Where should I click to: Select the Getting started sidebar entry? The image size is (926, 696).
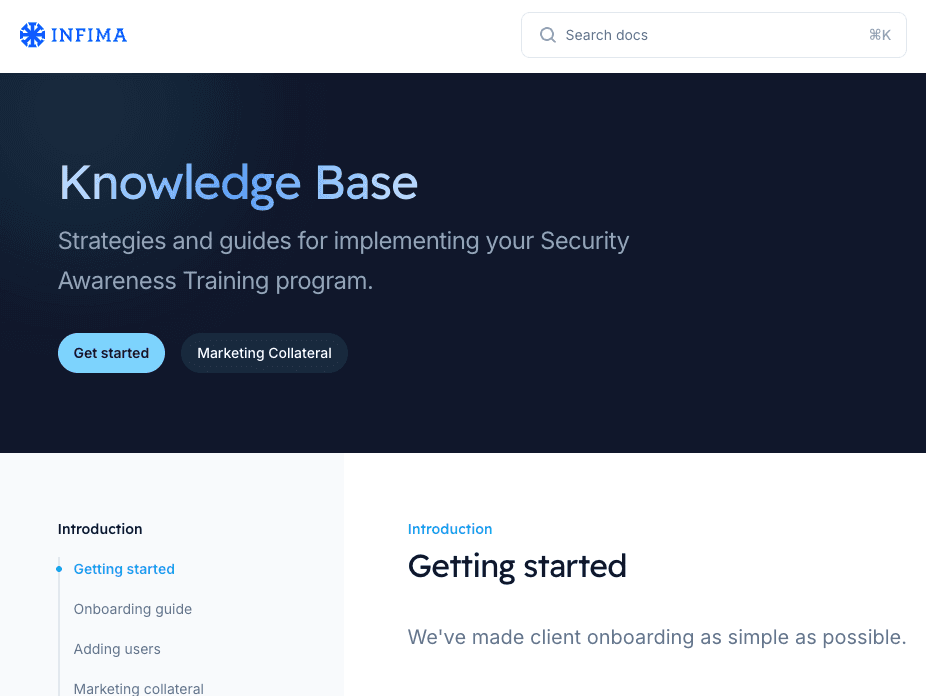click(x=124, y=568)
